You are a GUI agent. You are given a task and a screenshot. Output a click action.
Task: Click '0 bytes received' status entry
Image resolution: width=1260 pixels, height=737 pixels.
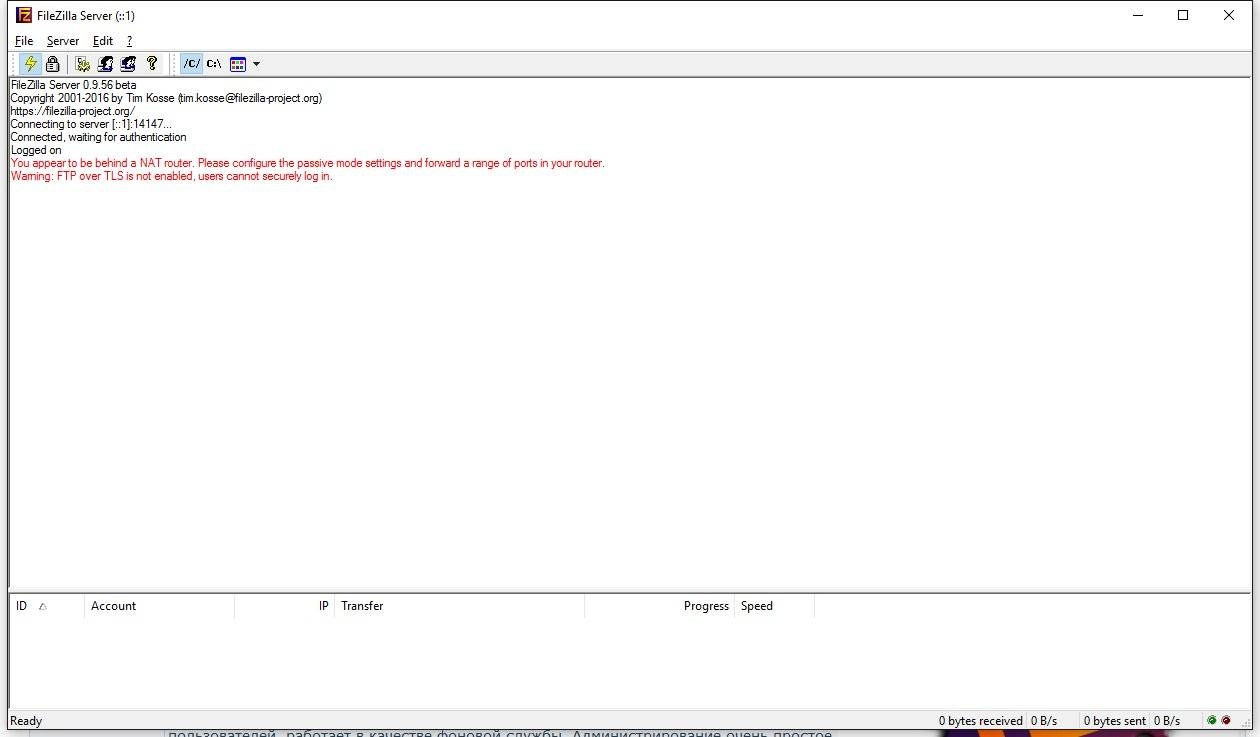coord(980,721)
